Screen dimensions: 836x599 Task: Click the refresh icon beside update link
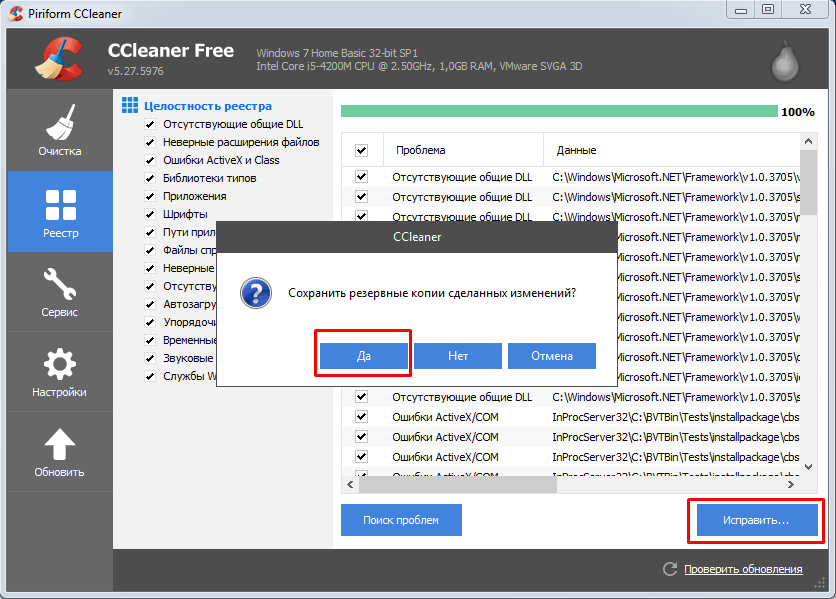(x=670, y=569)
